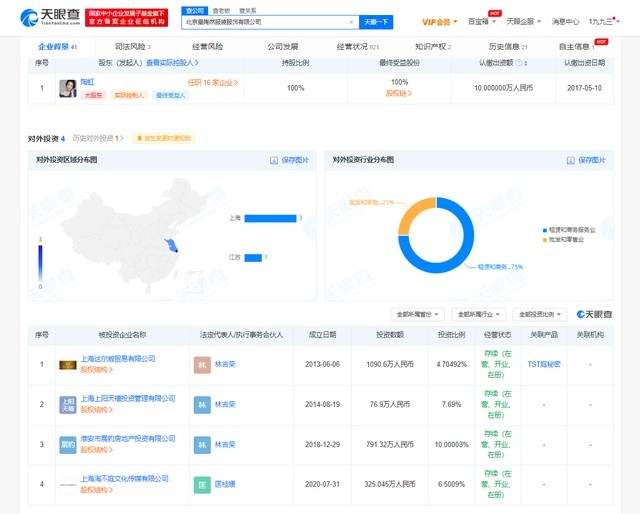Clear the search box with X icon
The width and height of the screenshot is (640, 514).
351,22
